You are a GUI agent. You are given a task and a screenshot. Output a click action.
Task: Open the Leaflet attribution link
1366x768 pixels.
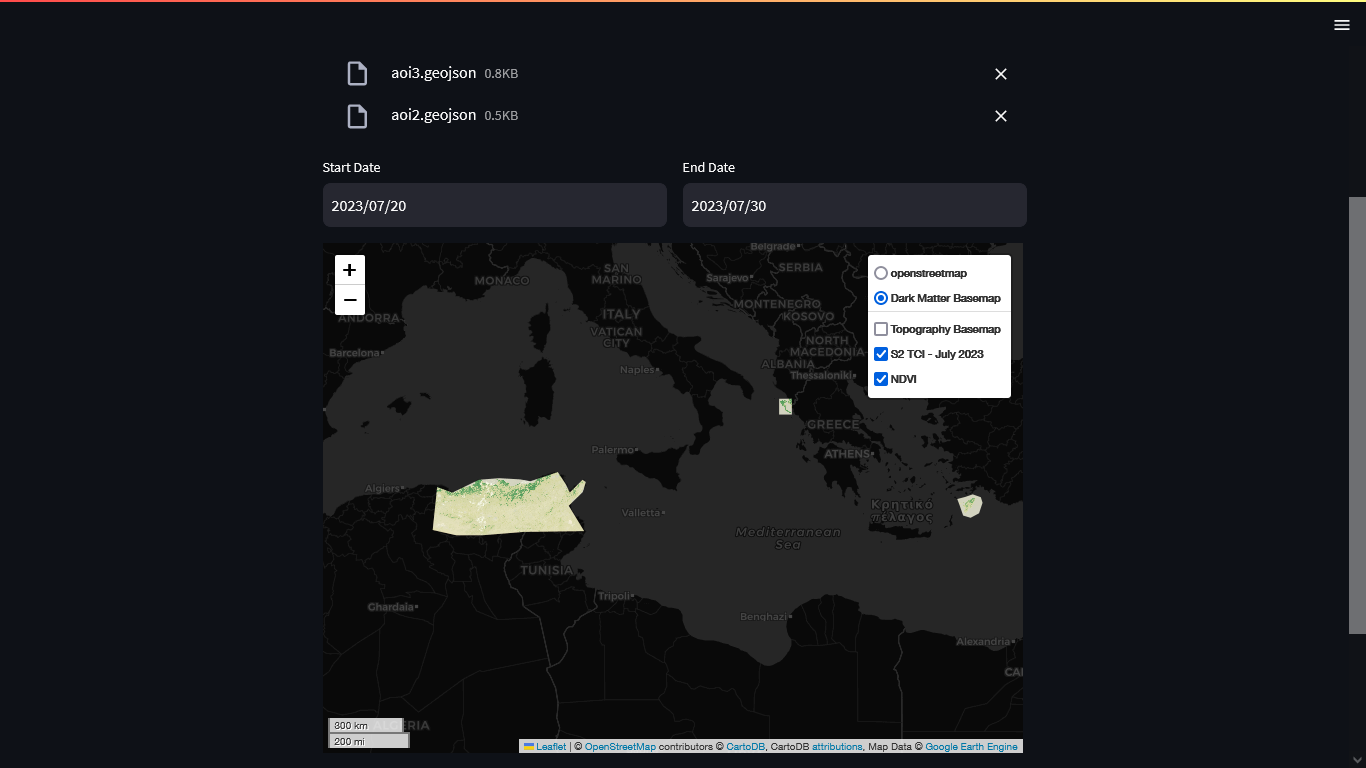[x=550, y=747]
